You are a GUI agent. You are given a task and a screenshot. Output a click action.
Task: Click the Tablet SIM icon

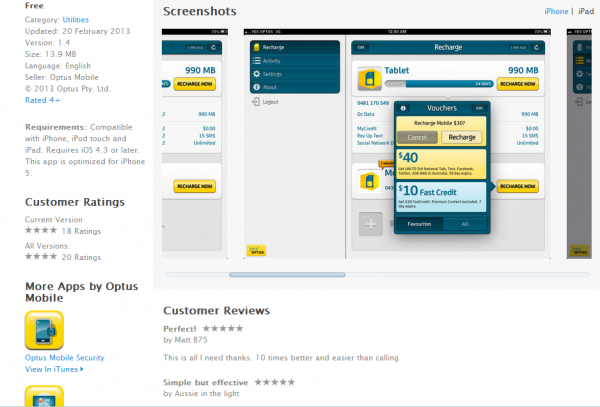(x=369, y=78)
